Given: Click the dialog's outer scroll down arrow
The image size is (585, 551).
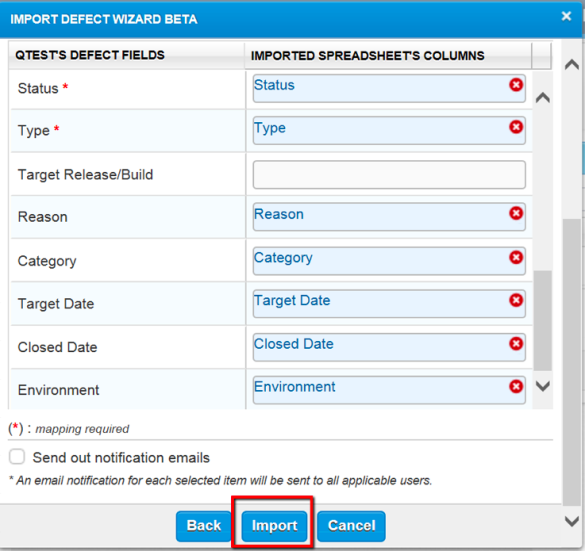Looking at the screenshot, I should pos(572,521).
